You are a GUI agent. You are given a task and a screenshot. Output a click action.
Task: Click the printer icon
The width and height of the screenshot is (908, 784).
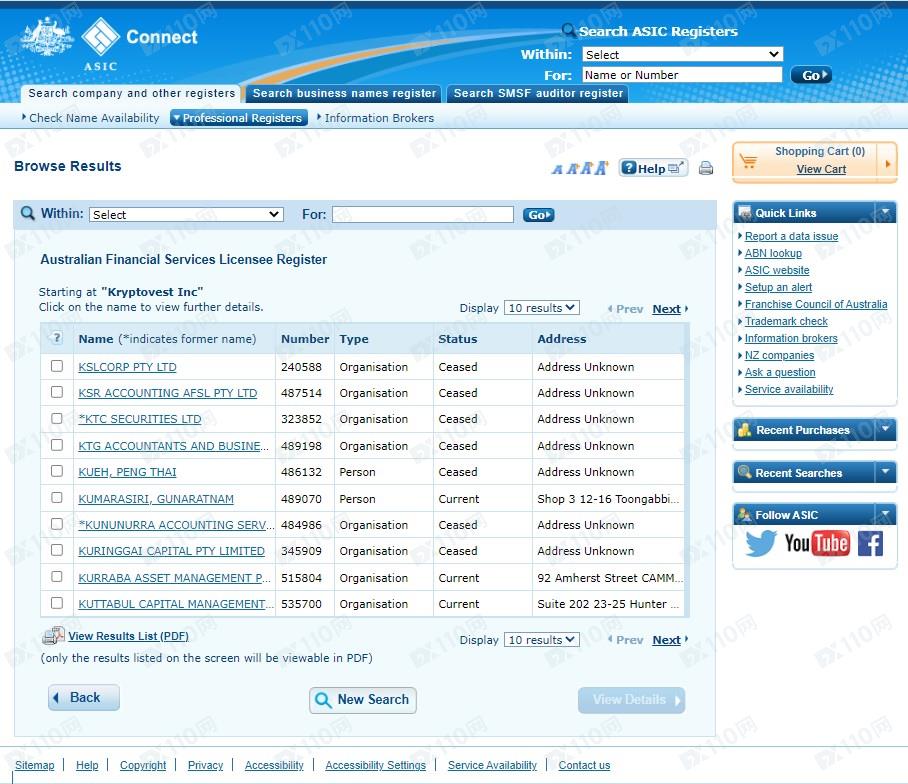click(x=706, y=168)
